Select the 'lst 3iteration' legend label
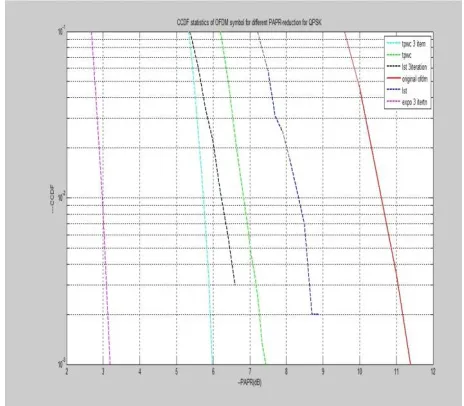The width and height of the screenshot is (464, 406). pyautogui.click(x=414, y=67)
